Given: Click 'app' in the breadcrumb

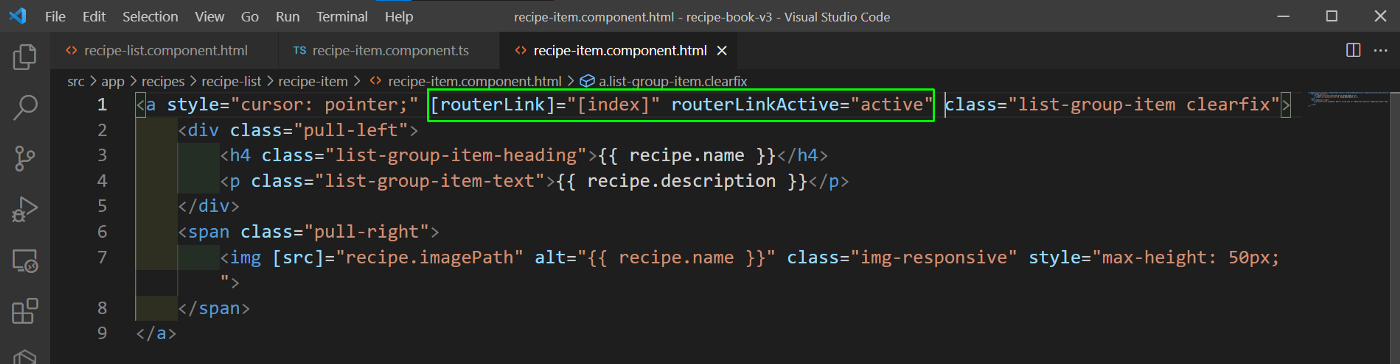Looking at the screenshot, I should pos(113,81).
